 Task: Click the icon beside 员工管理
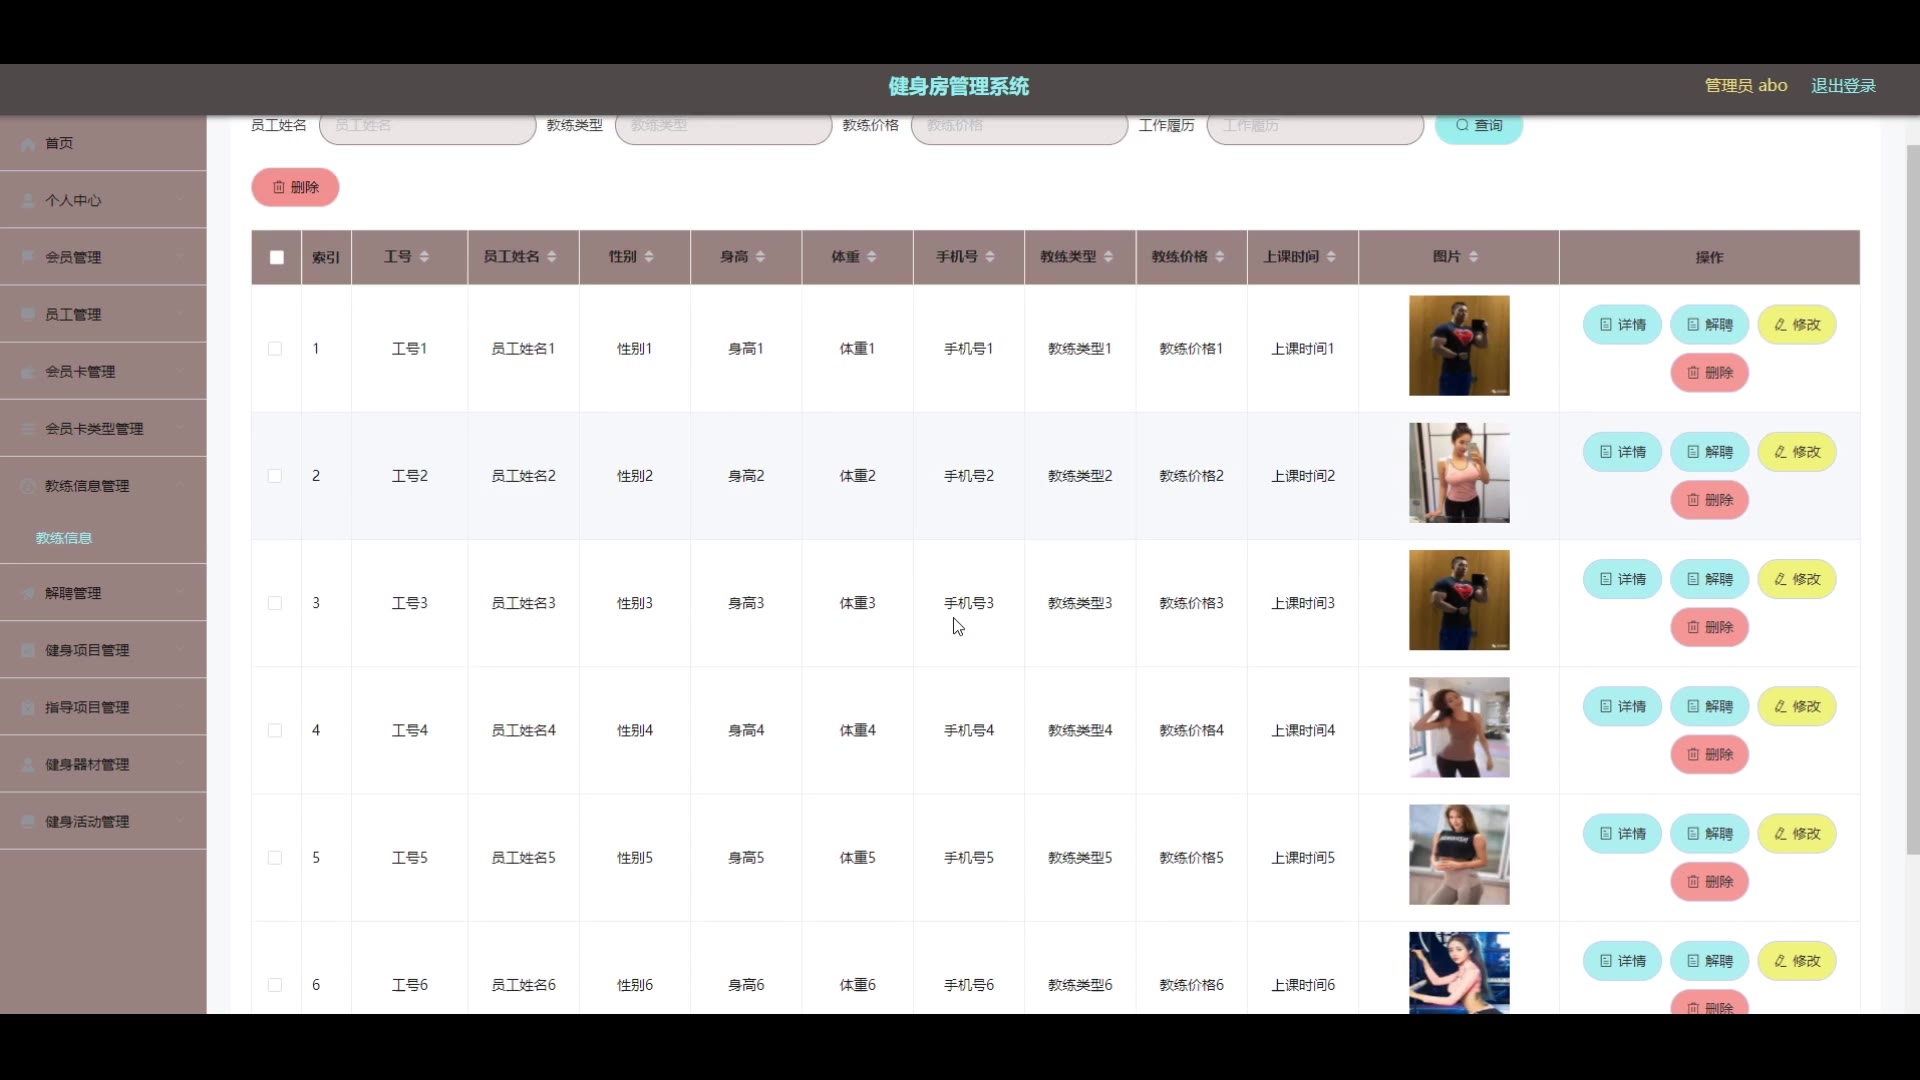point(28,315)
